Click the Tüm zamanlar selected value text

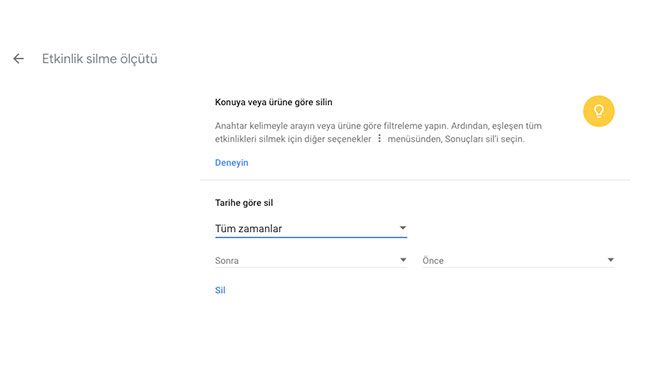coord(248,229)
